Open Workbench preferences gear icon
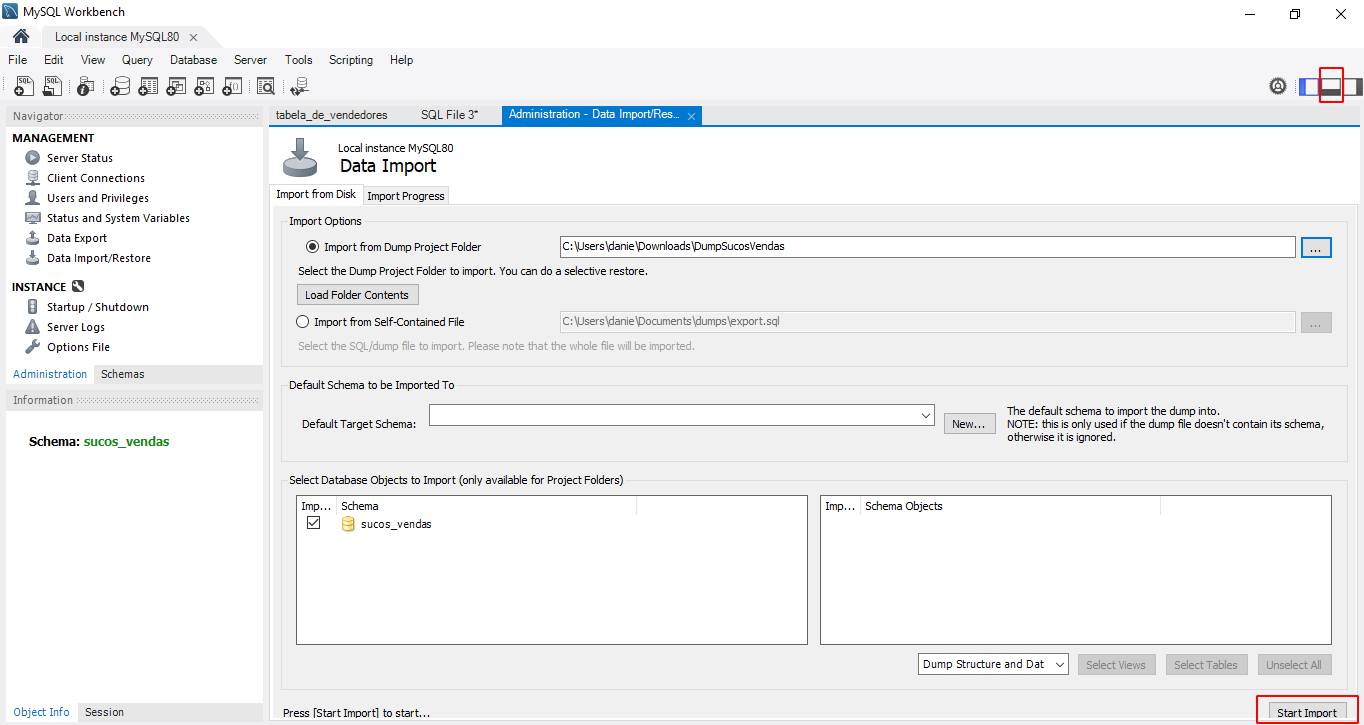The height and width of the screenshot is (725, 1364). (1278, 86)
